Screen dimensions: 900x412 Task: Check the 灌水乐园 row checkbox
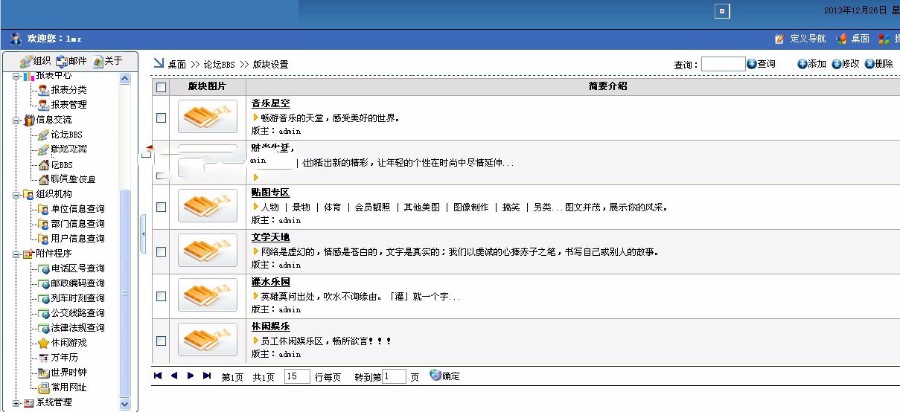pos(161,296)
